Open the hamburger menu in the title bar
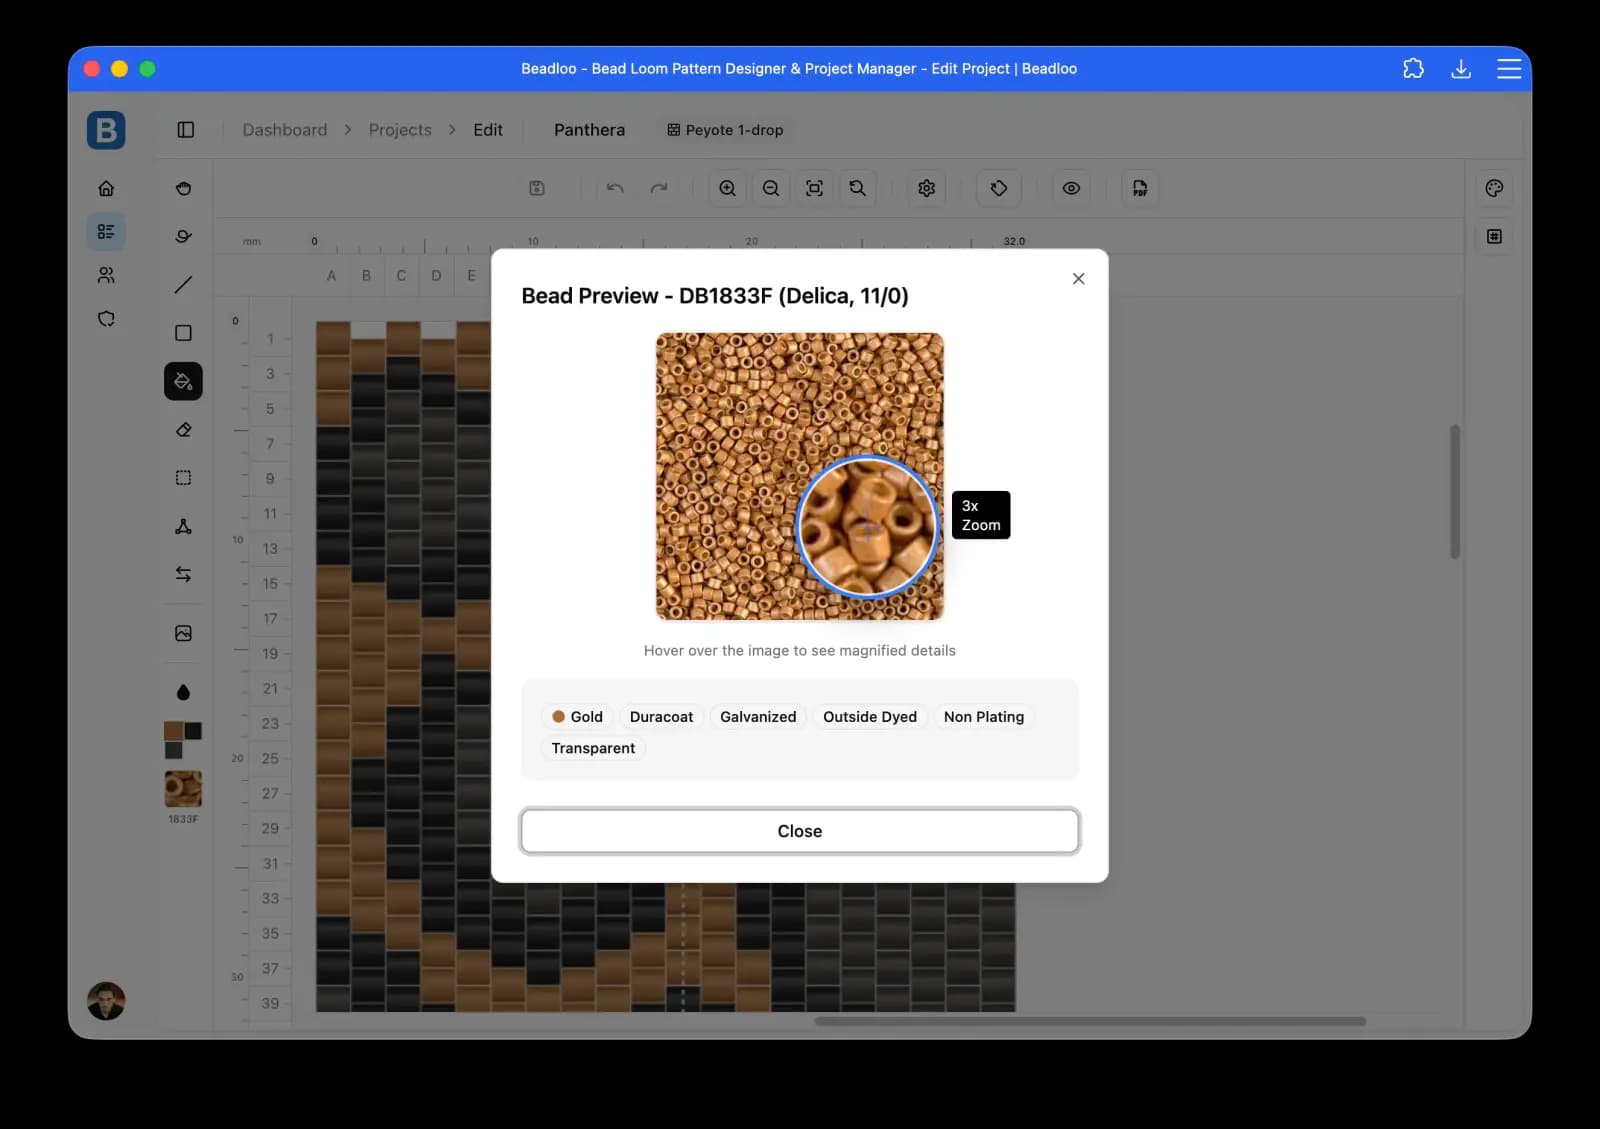The height and width of the screenshot is (1129, 1600). tap(1509, 69)
